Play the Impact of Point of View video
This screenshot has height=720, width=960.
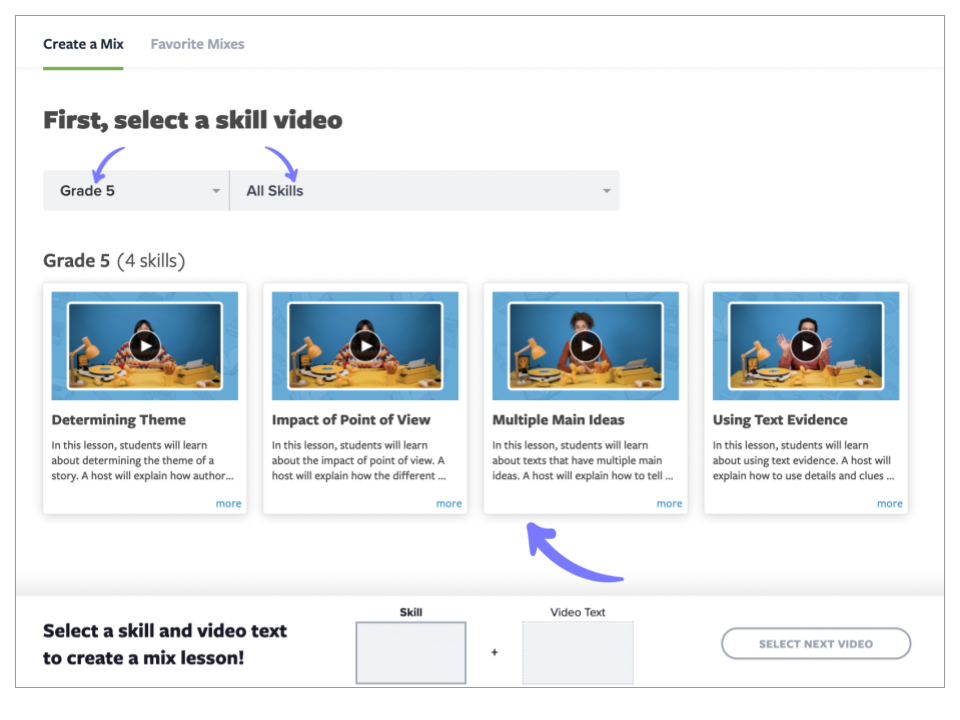click(x=365, y=346)
